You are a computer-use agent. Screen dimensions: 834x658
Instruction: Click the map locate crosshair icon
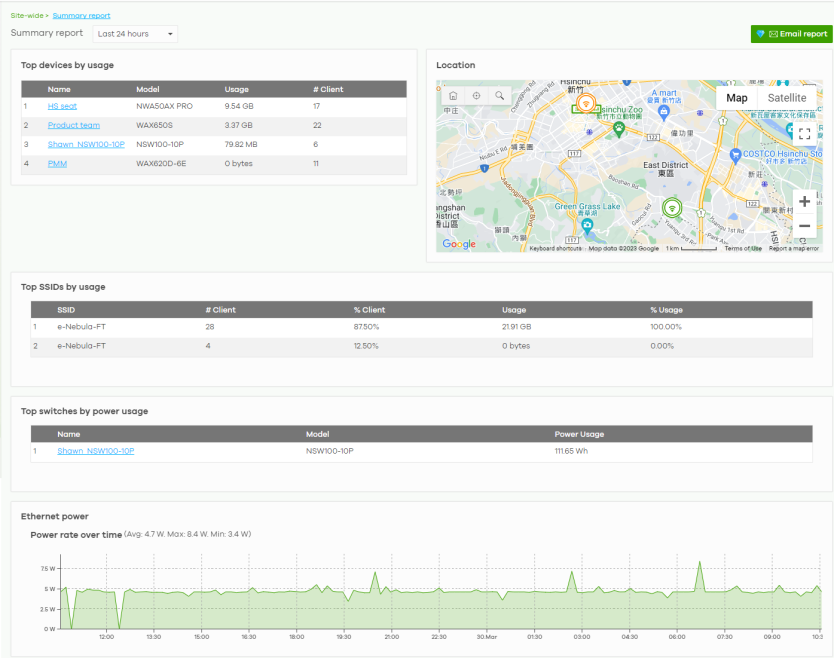pos(476,96)
